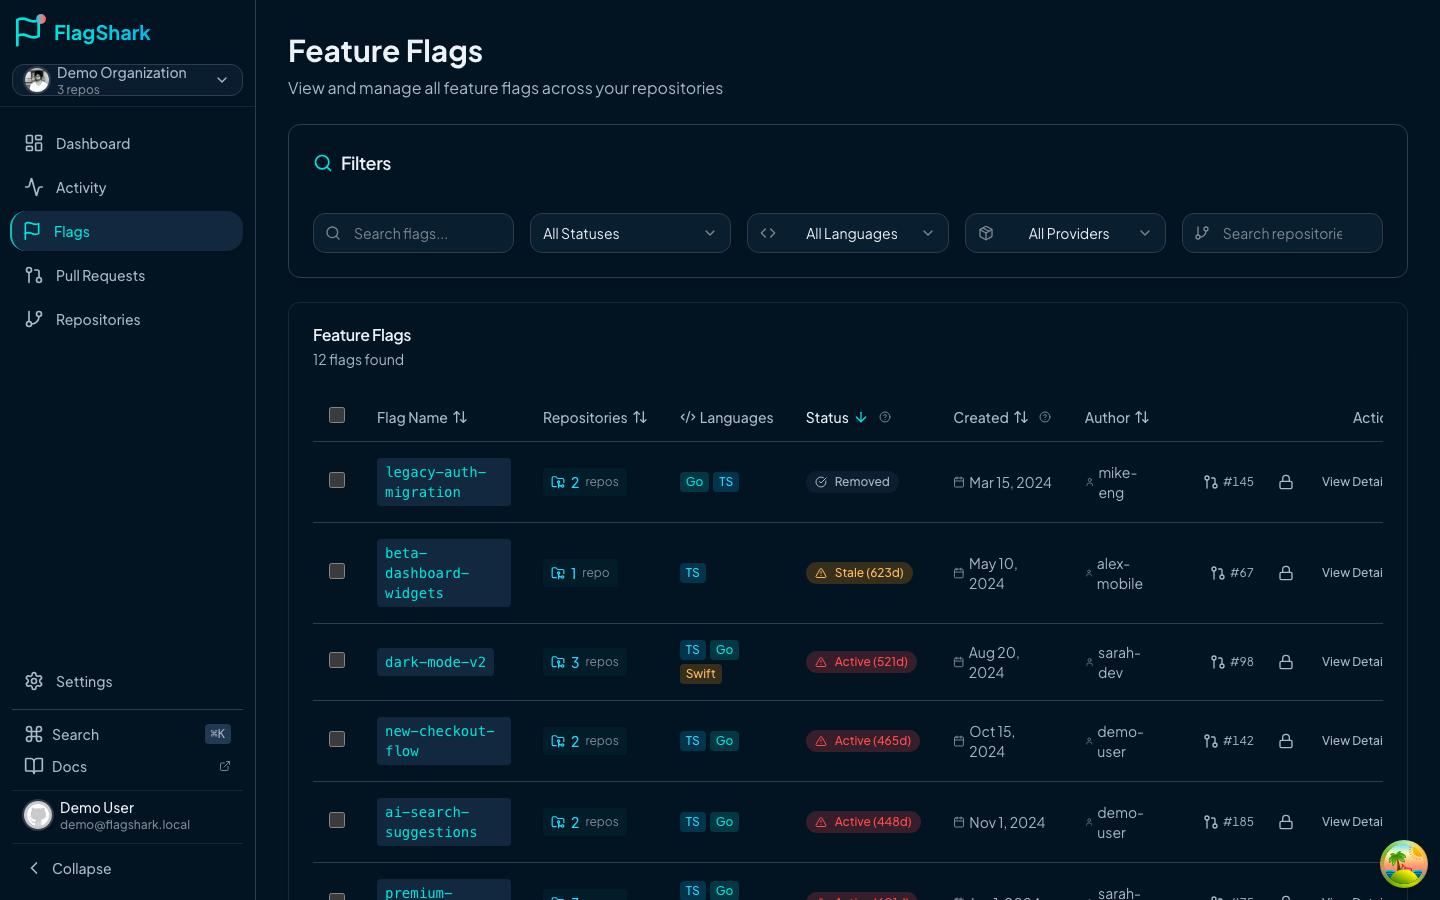Expand the All Languages filter dropdown

tap(847, 233)
